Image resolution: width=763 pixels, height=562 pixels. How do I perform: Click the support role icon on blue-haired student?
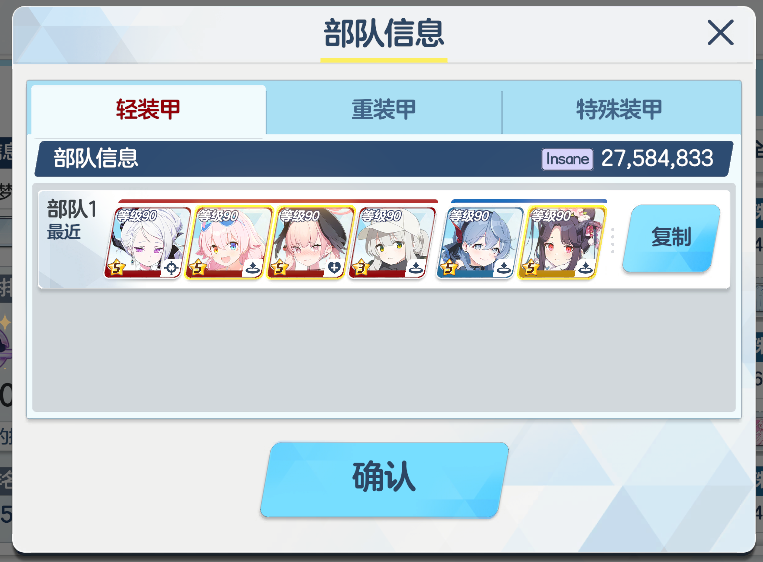504,268
